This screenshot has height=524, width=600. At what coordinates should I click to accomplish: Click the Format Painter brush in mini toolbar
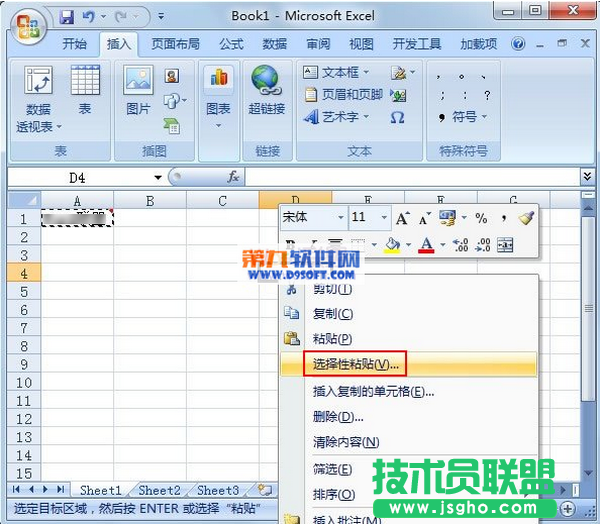tap(526, 218)
